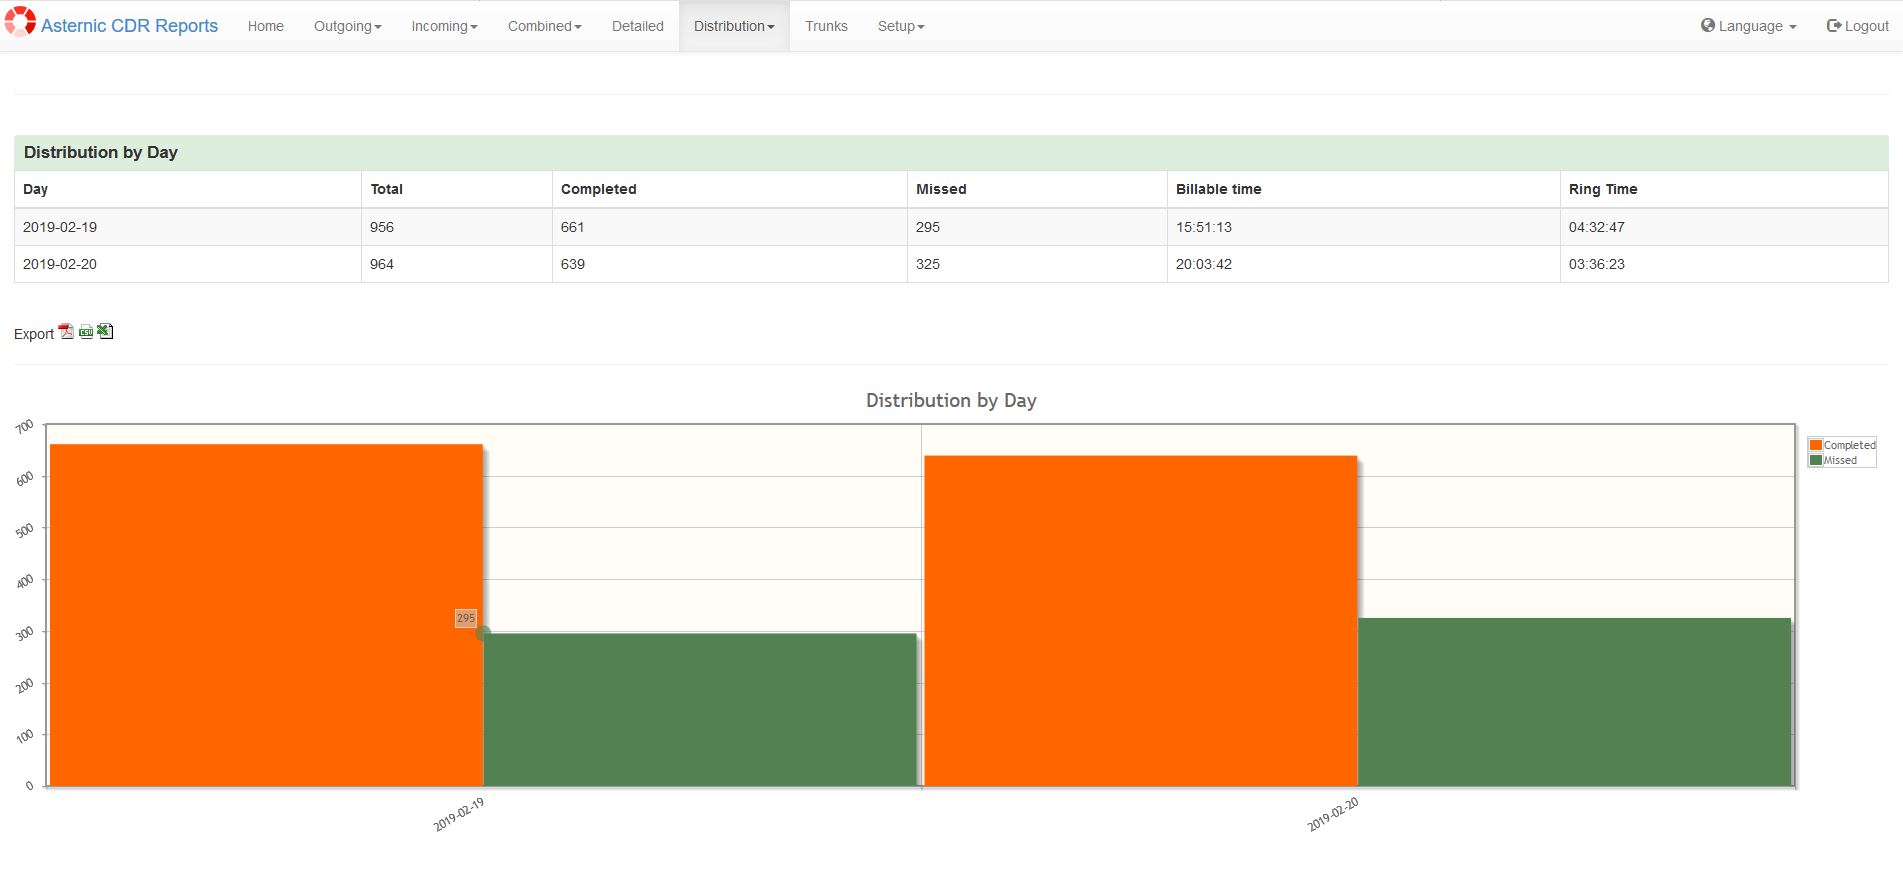Click the green Missed bar for 2019-02-19
This screenshot has width=1903, height=871.
700,709
